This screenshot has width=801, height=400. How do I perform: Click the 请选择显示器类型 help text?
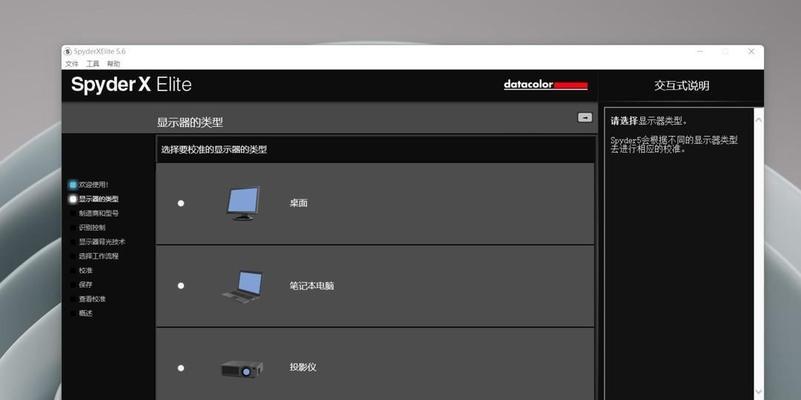(649, 121)
